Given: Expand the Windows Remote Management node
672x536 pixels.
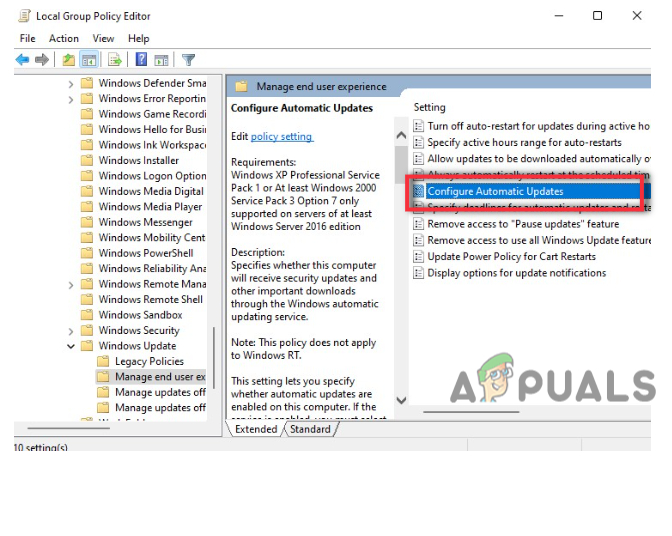Looking at the screenshot, I should click(71, 285).
